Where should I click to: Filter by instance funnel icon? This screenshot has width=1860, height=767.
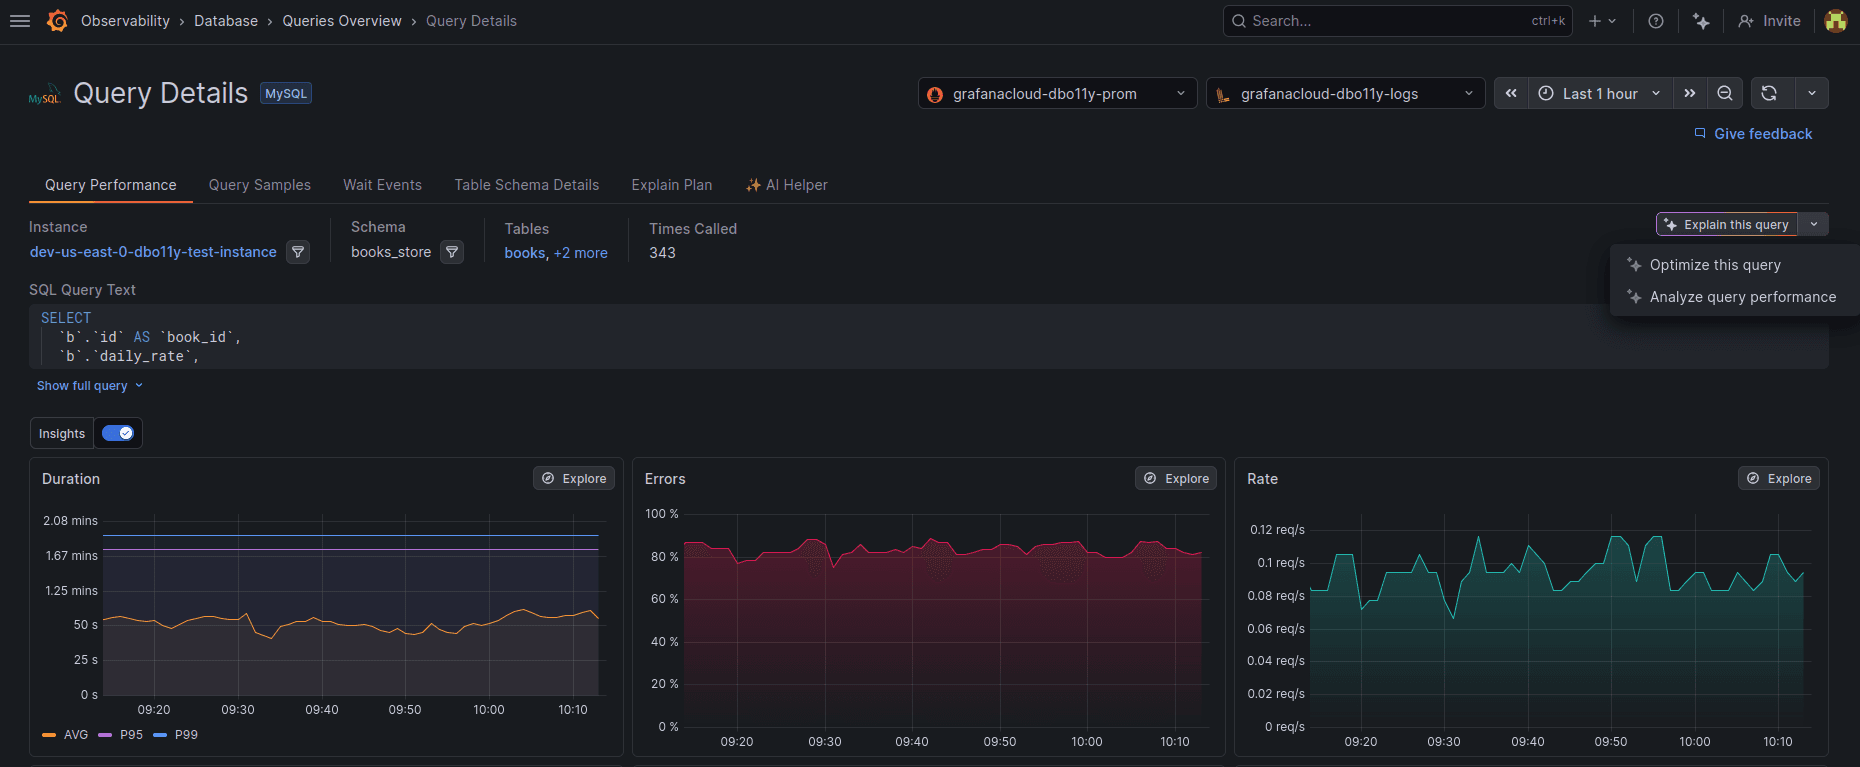pyautogui.click(x=298, y=252)
